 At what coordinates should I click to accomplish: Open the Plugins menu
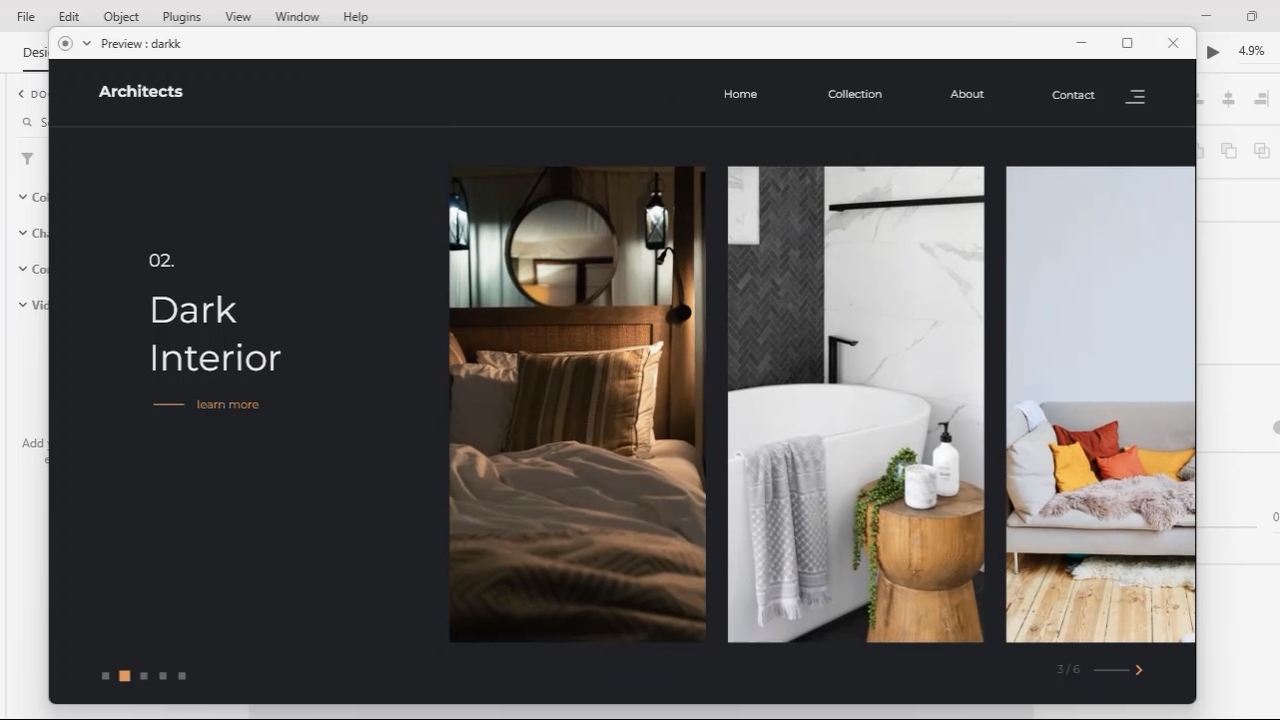(181, 16)
